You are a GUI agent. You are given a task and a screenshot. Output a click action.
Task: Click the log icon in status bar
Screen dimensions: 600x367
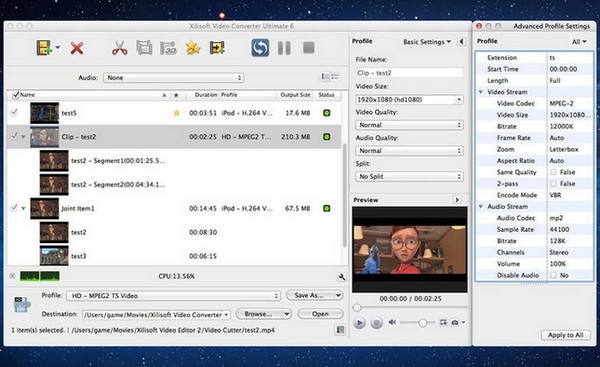coord(340,329)
